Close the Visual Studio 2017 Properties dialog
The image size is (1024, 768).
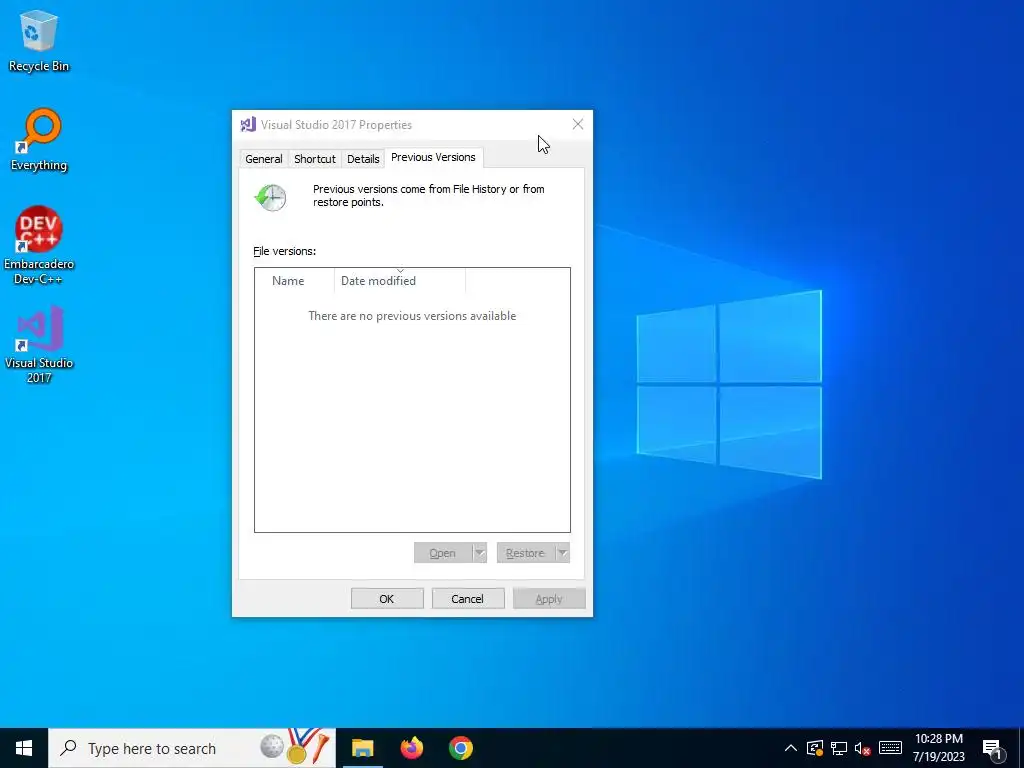tap(577, 124)
